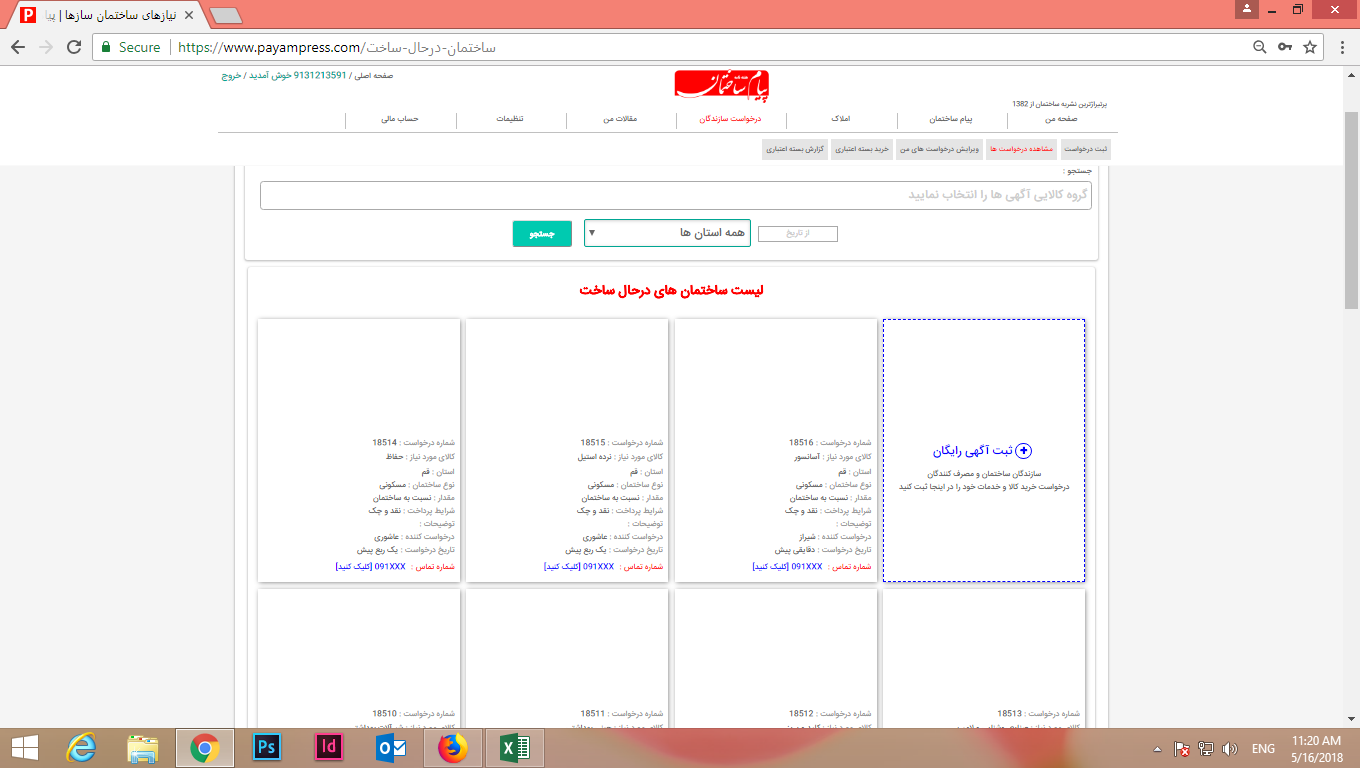Switch to خرید بسته اعتباری sub-tab

(862, 148)
